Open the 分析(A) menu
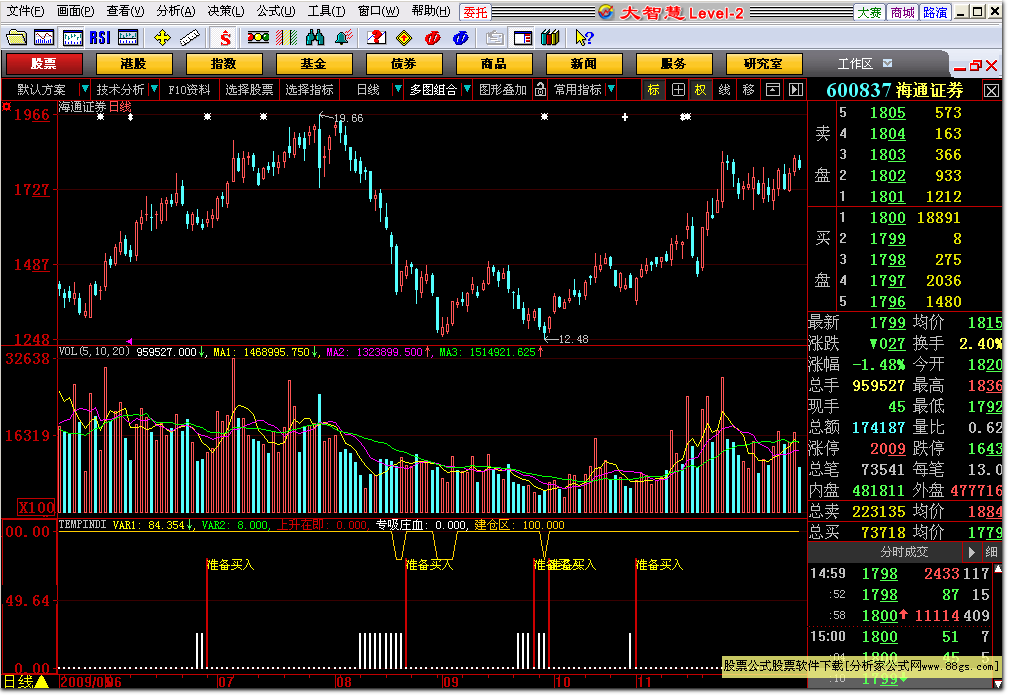Viewport: 1009px width, 695px height. pyautogui.click(x=176, y=11)
